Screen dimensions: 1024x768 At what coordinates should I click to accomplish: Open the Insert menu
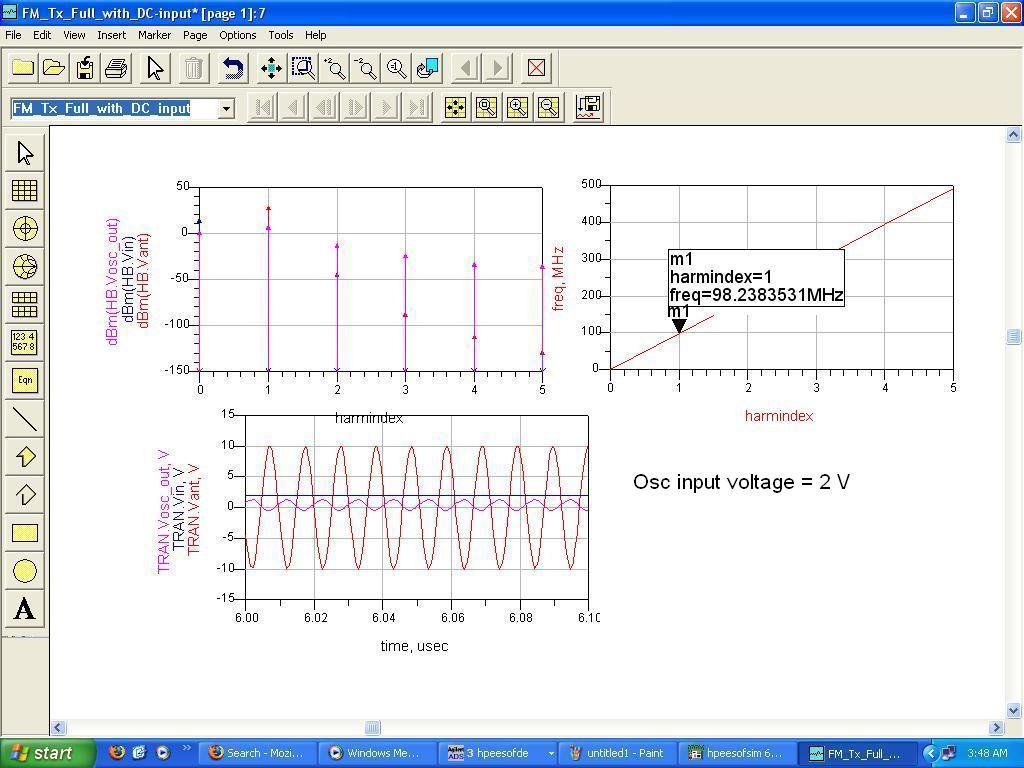click(x=111, y=35)
